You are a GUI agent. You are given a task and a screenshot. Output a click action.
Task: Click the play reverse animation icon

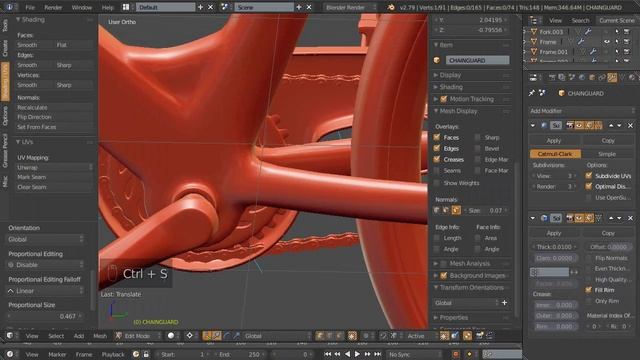pyautogui.click(x=347, y=354)
